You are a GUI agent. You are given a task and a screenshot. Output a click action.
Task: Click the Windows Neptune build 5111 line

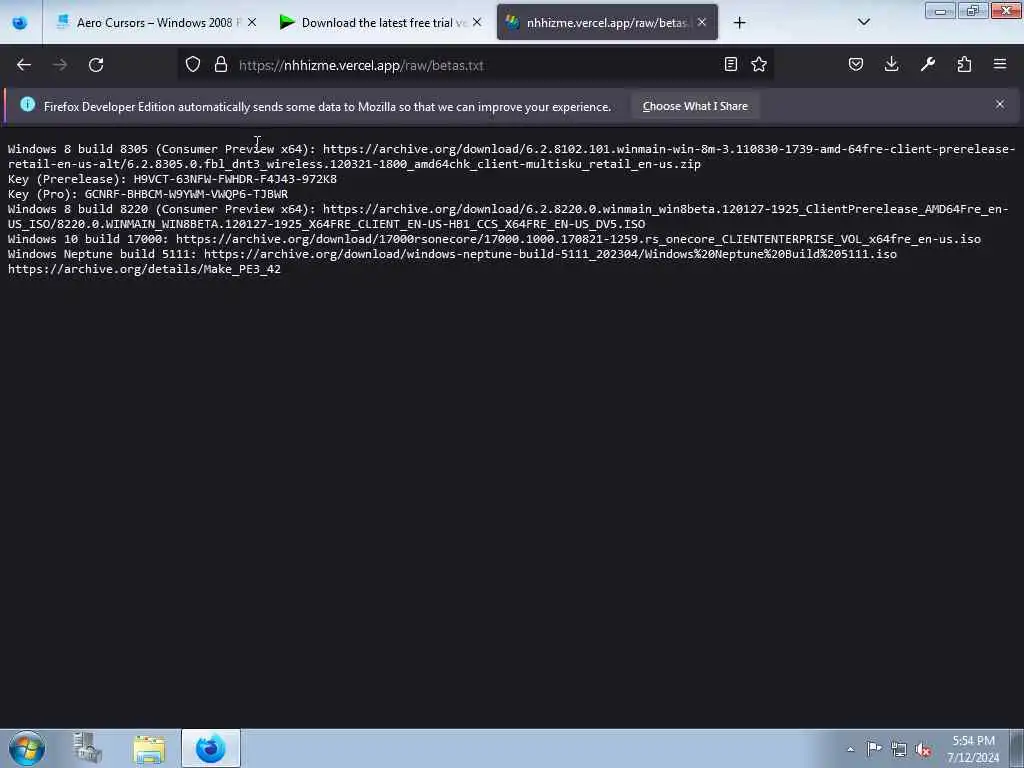tap(452, 254)
